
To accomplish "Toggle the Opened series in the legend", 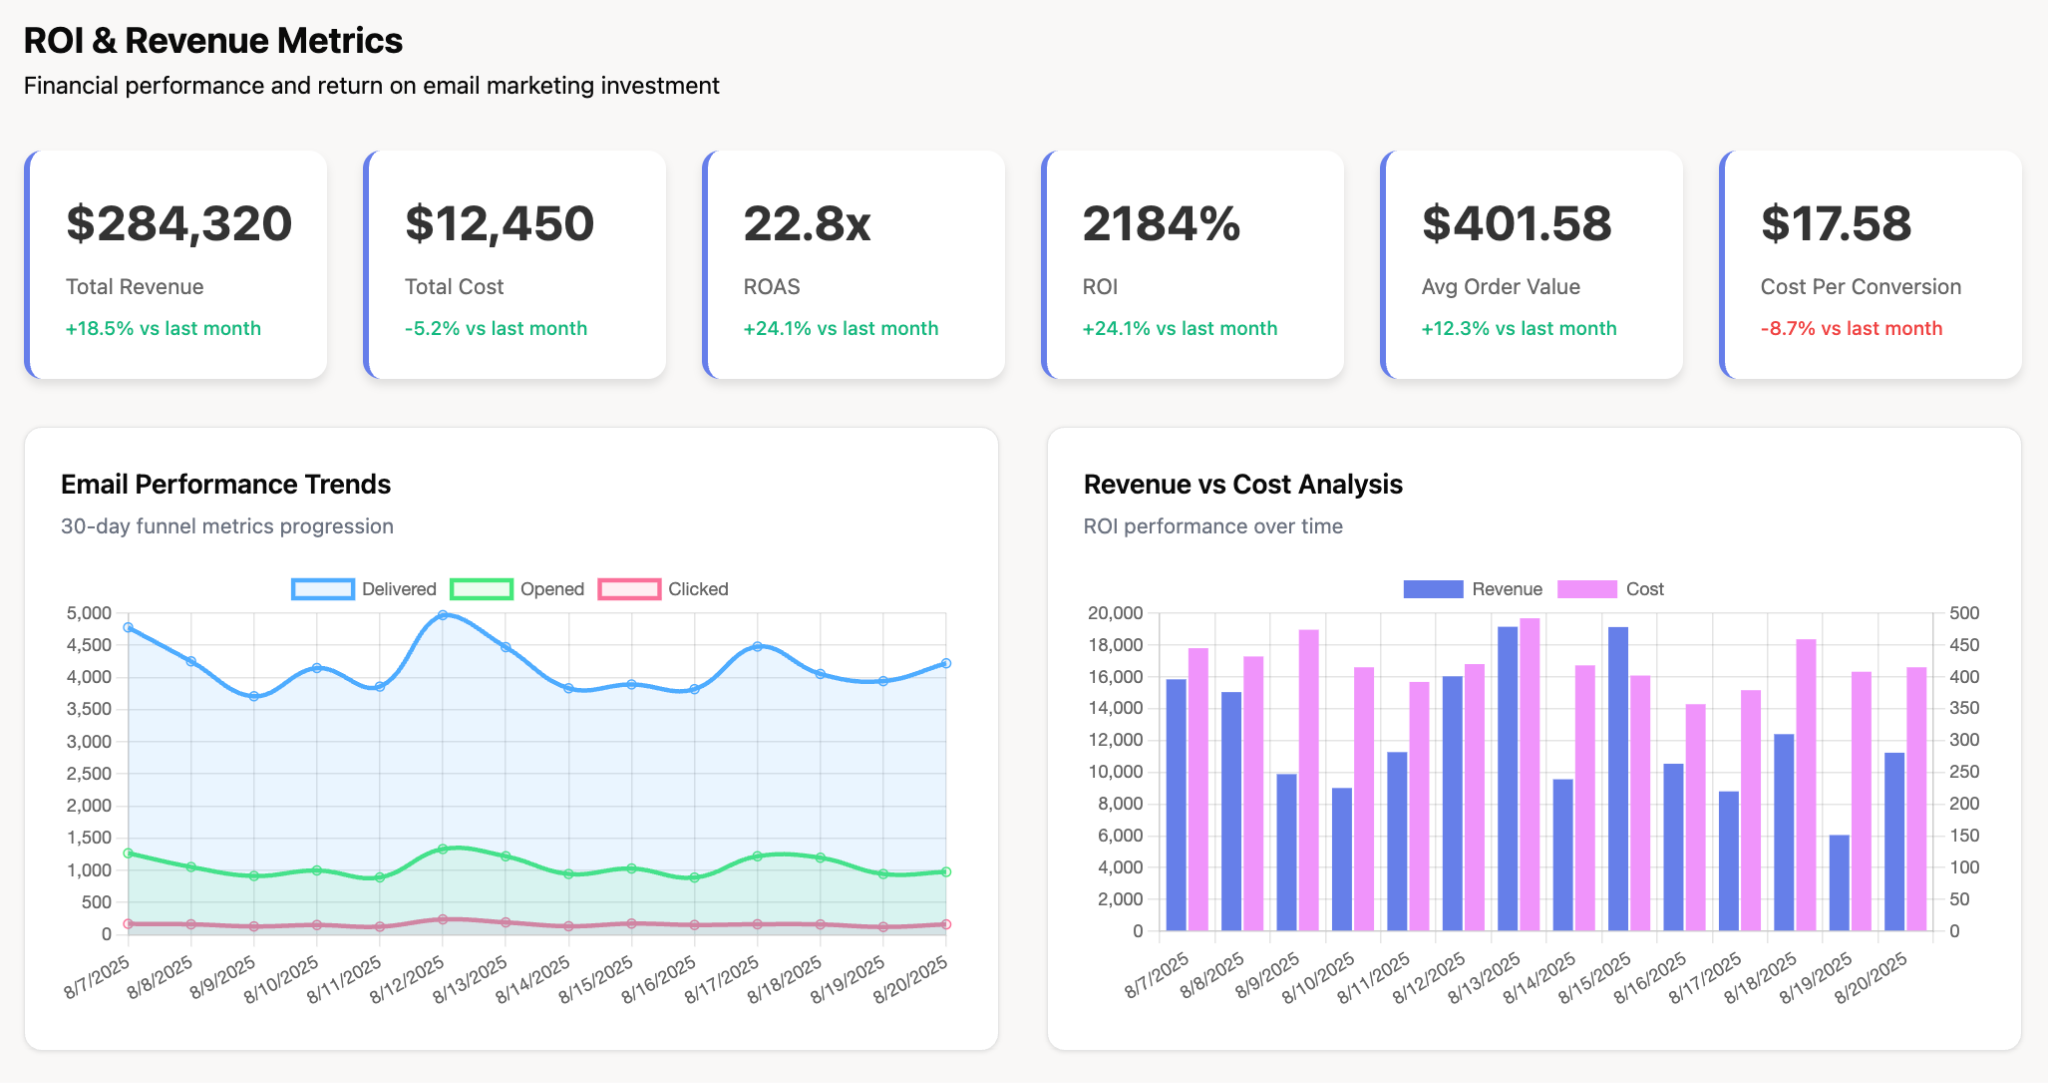I will pos(552,589).
